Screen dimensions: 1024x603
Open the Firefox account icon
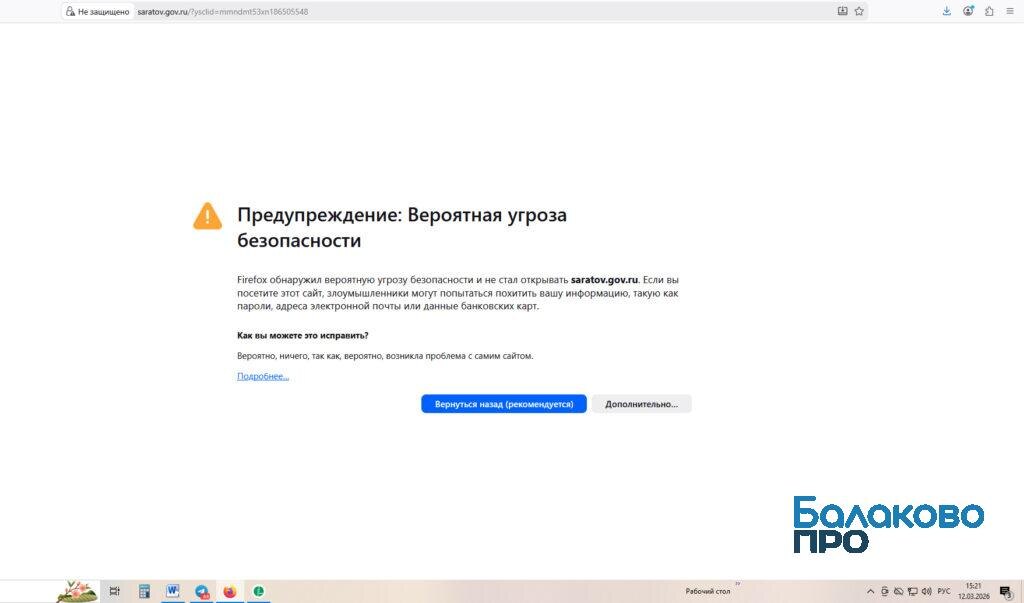968,11
